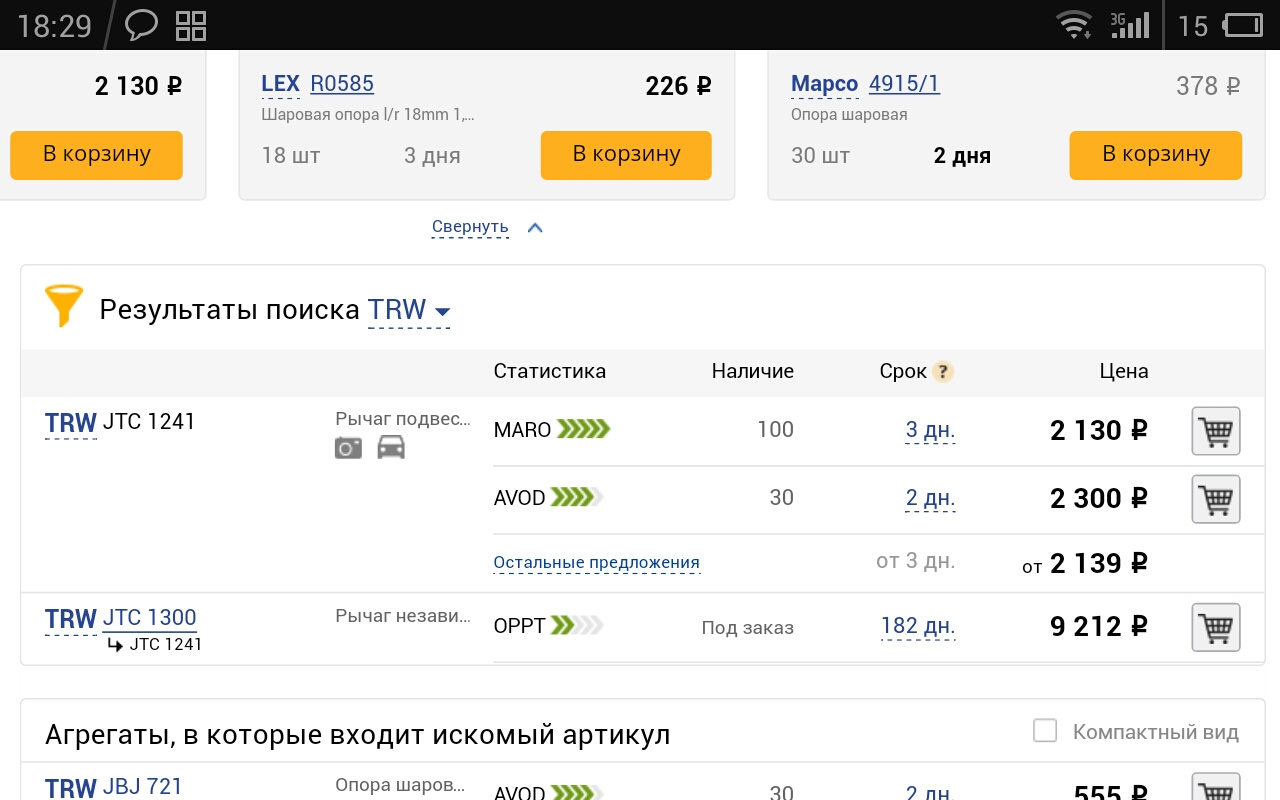Open the LEX brand link
The width and height of the screenshot is (1280, 800).
point(280,84)
